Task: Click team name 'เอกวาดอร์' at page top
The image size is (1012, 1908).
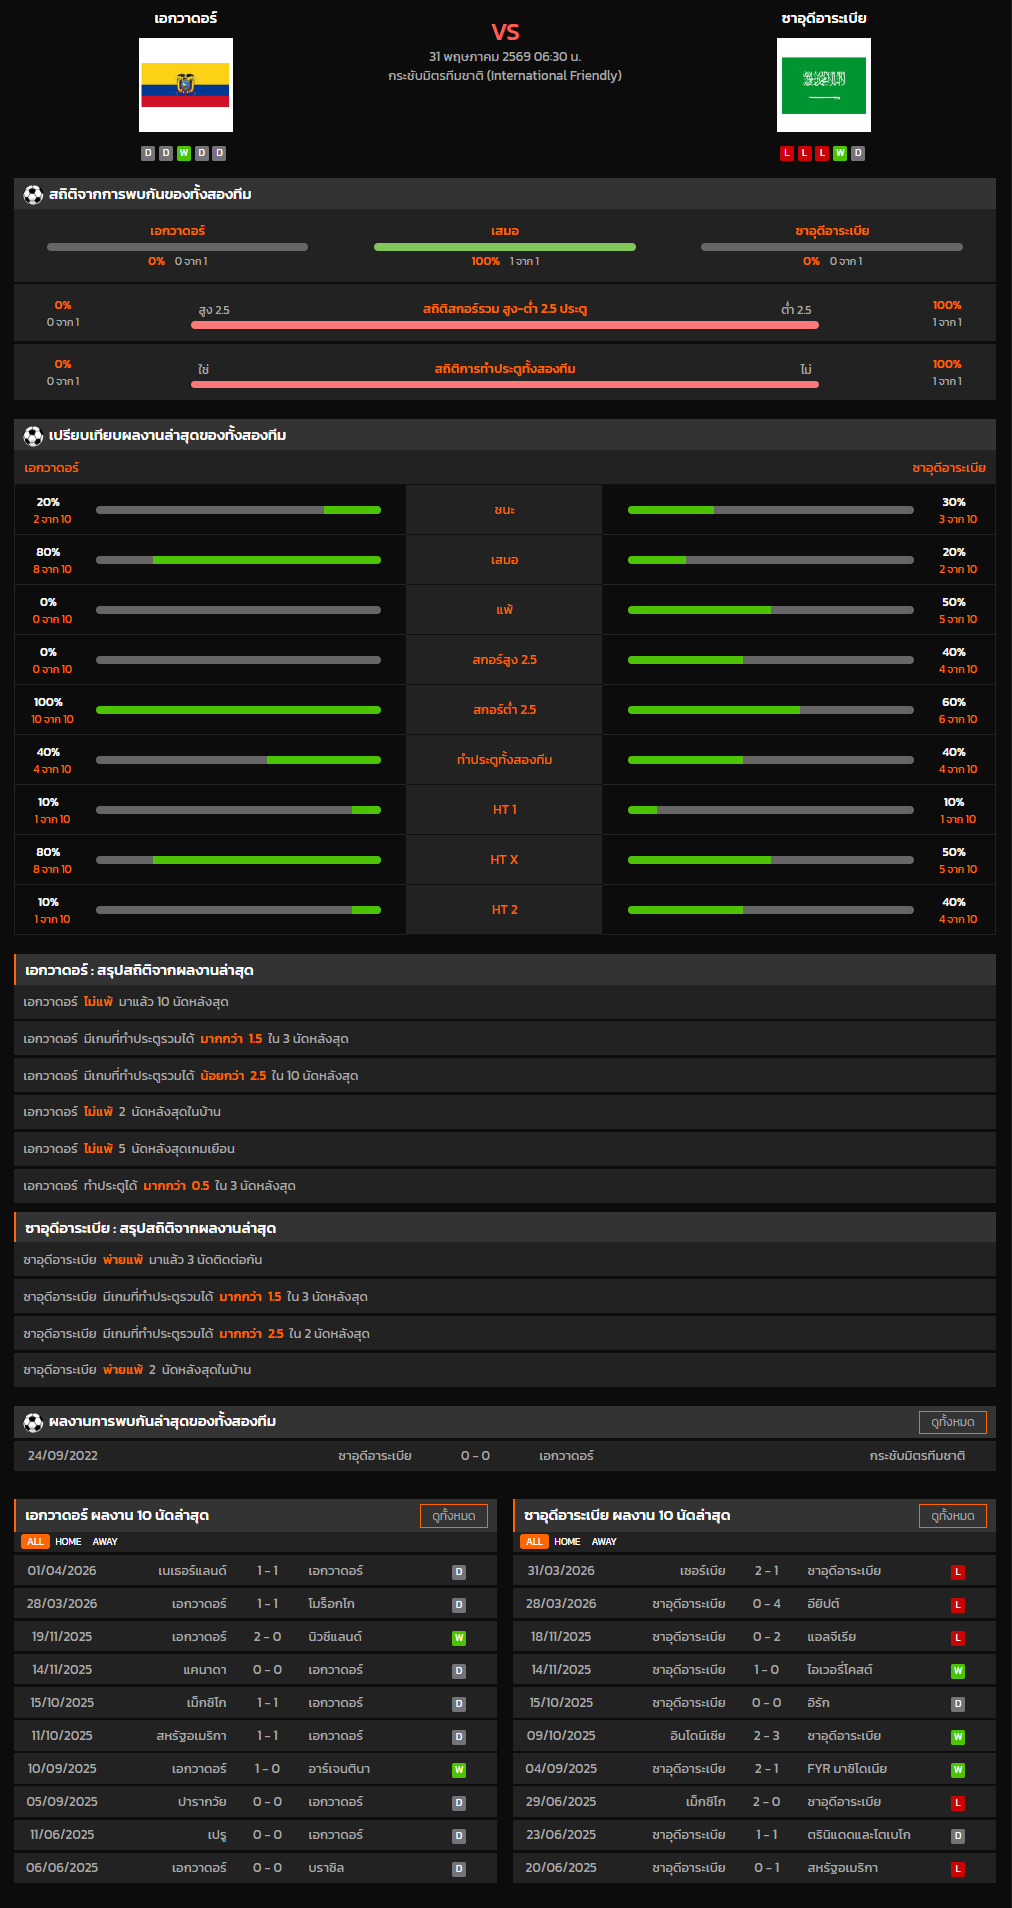Action: [186, 18]
